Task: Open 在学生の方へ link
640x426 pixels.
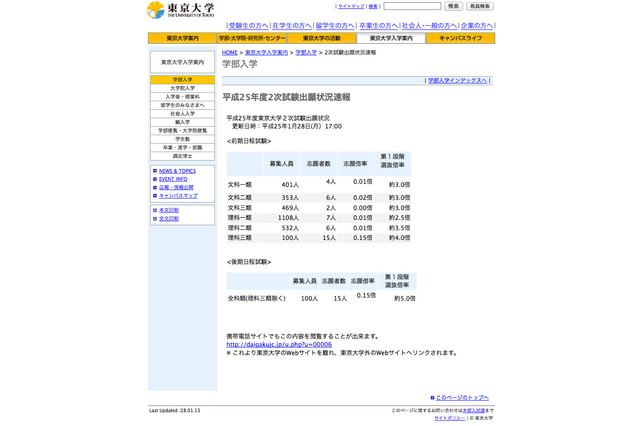Action: [292, 25]
